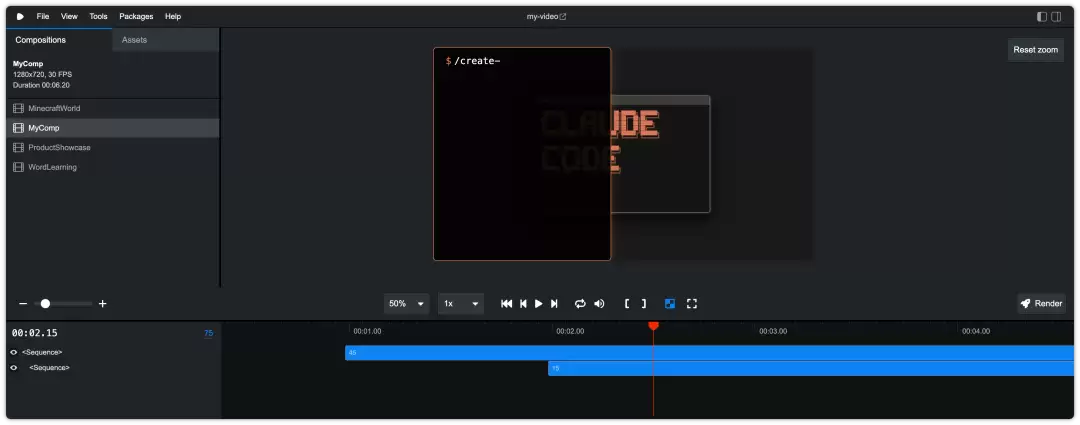Click the Render button

[1041, 304]
